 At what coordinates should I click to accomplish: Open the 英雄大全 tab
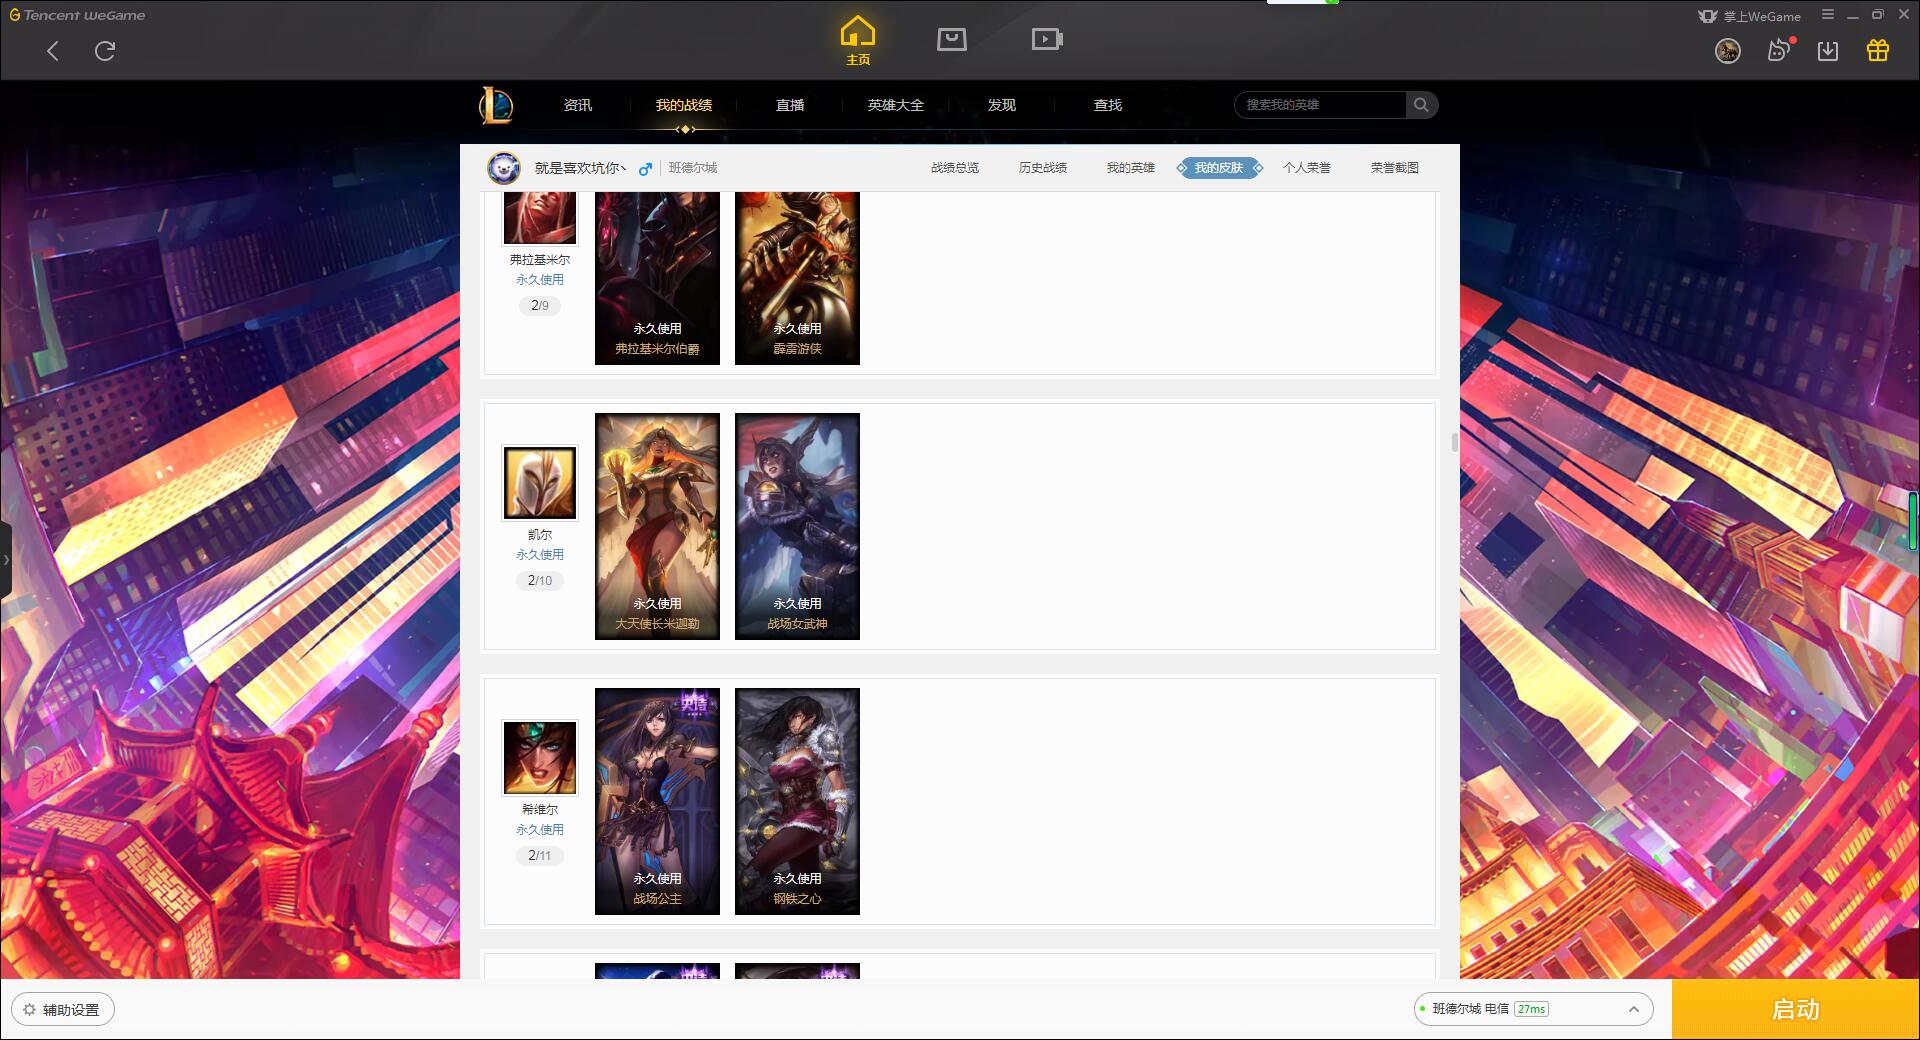click(x=896, y=105)
